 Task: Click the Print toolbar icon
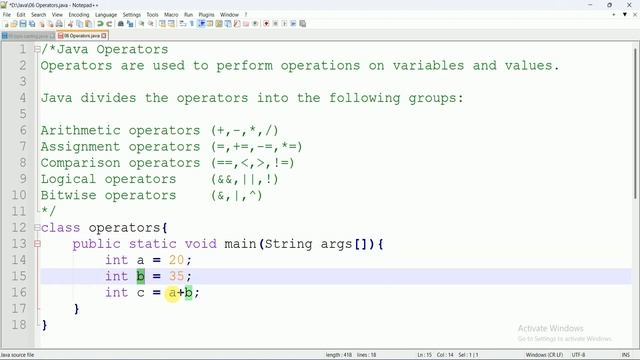(59, 24)
